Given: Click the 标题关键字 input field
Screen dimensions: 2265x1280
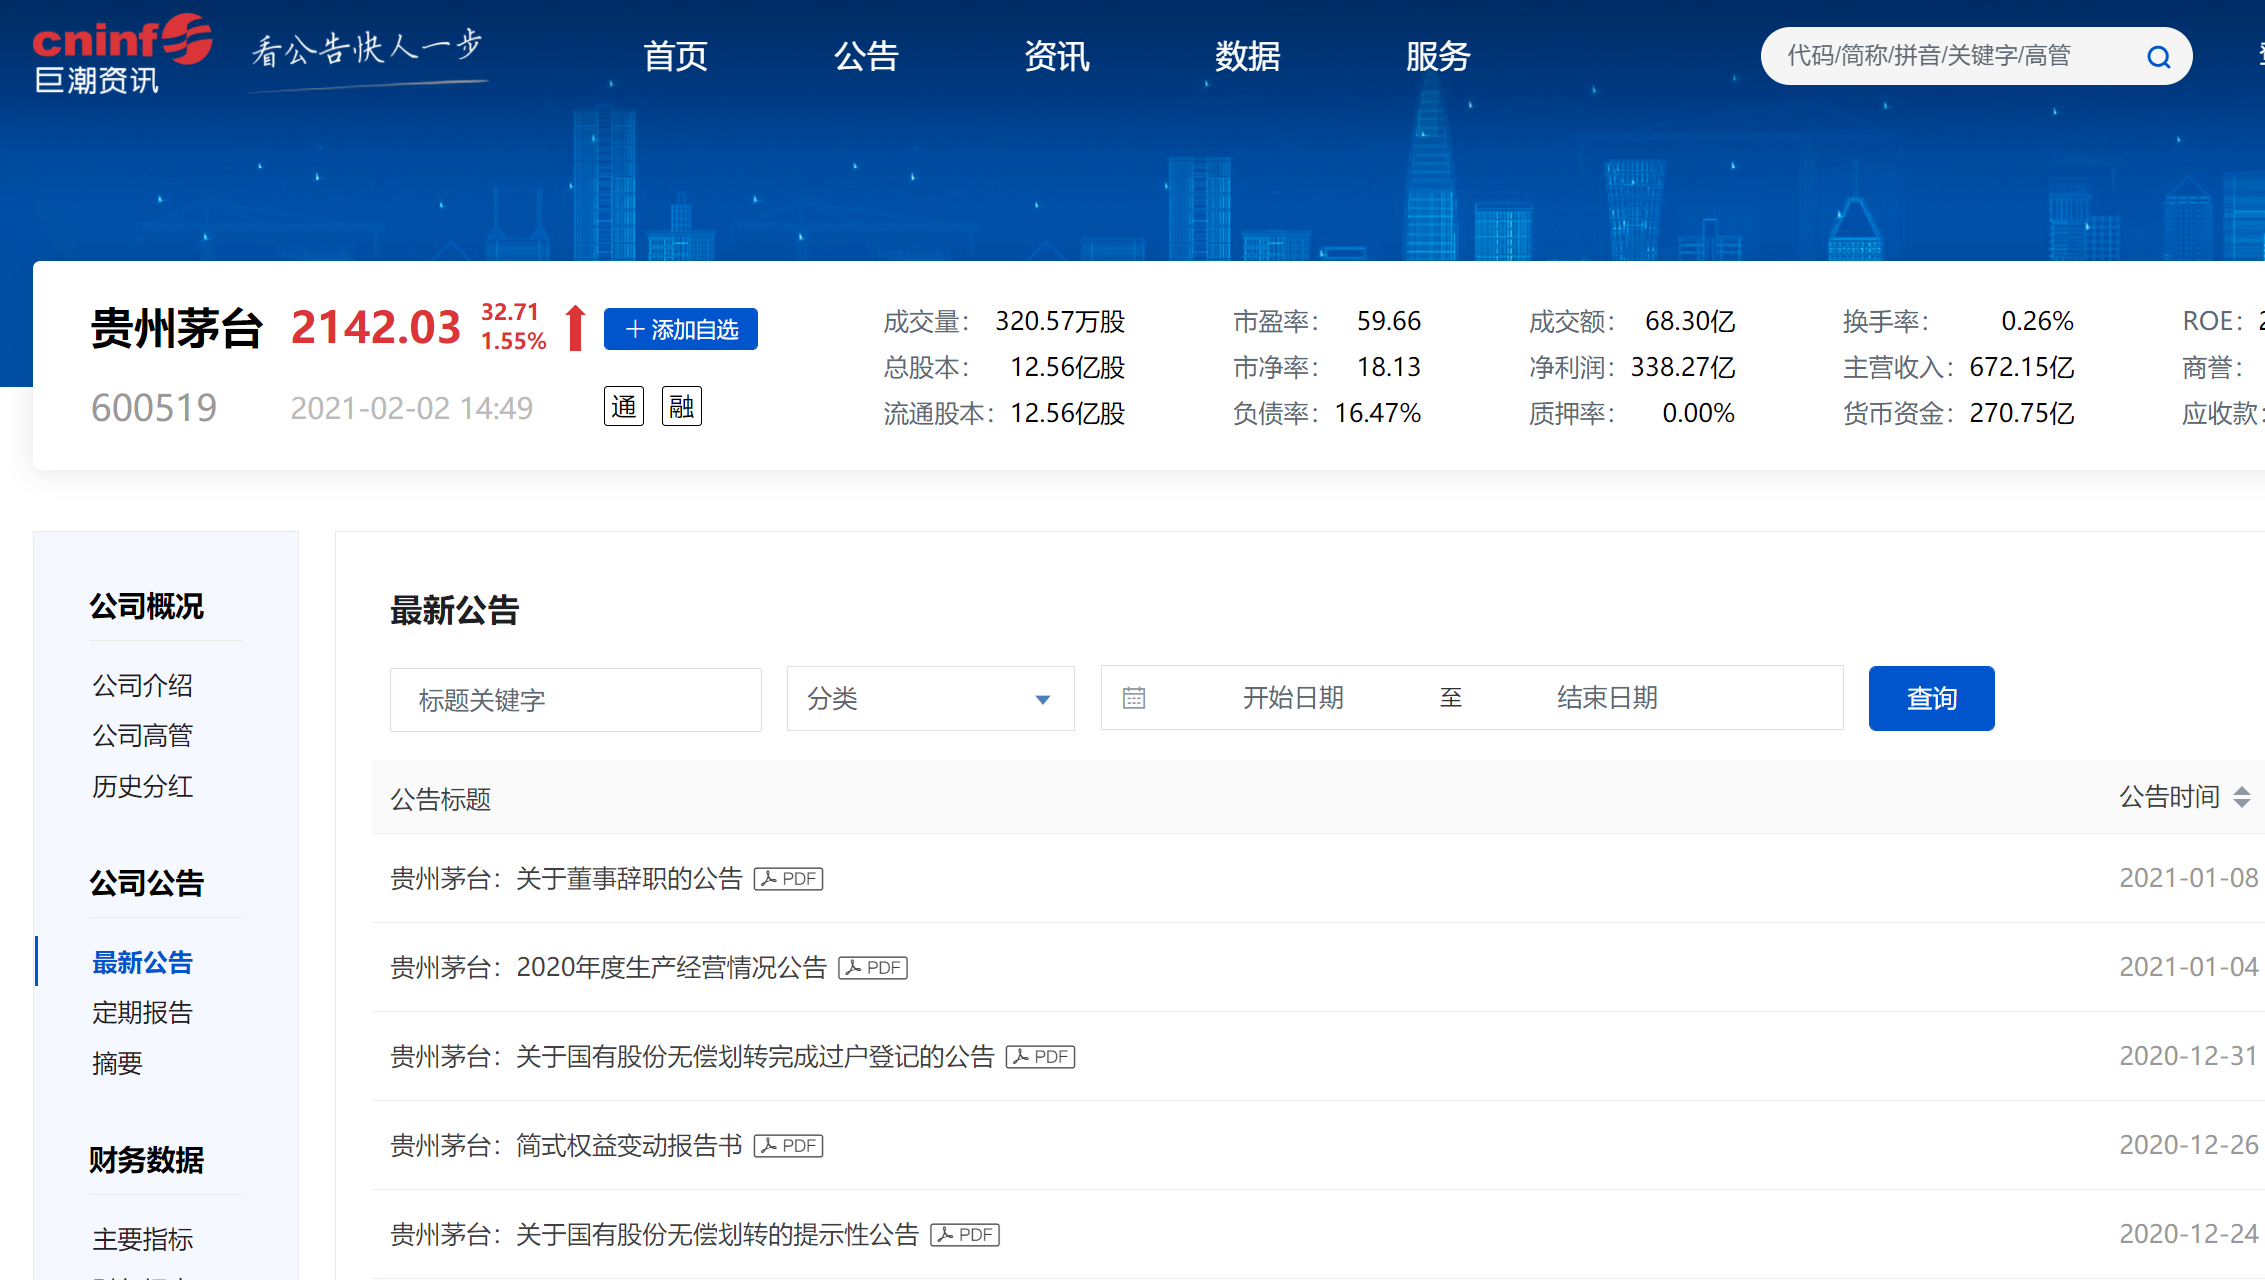Looking at the screenshot, I should (x=575, y=700).
